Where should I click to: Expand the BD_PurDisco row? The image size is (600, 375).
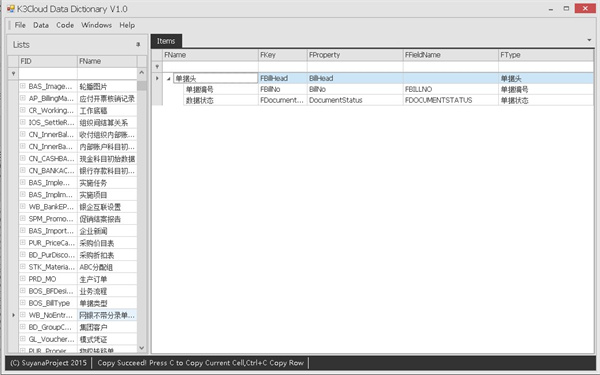23,255
